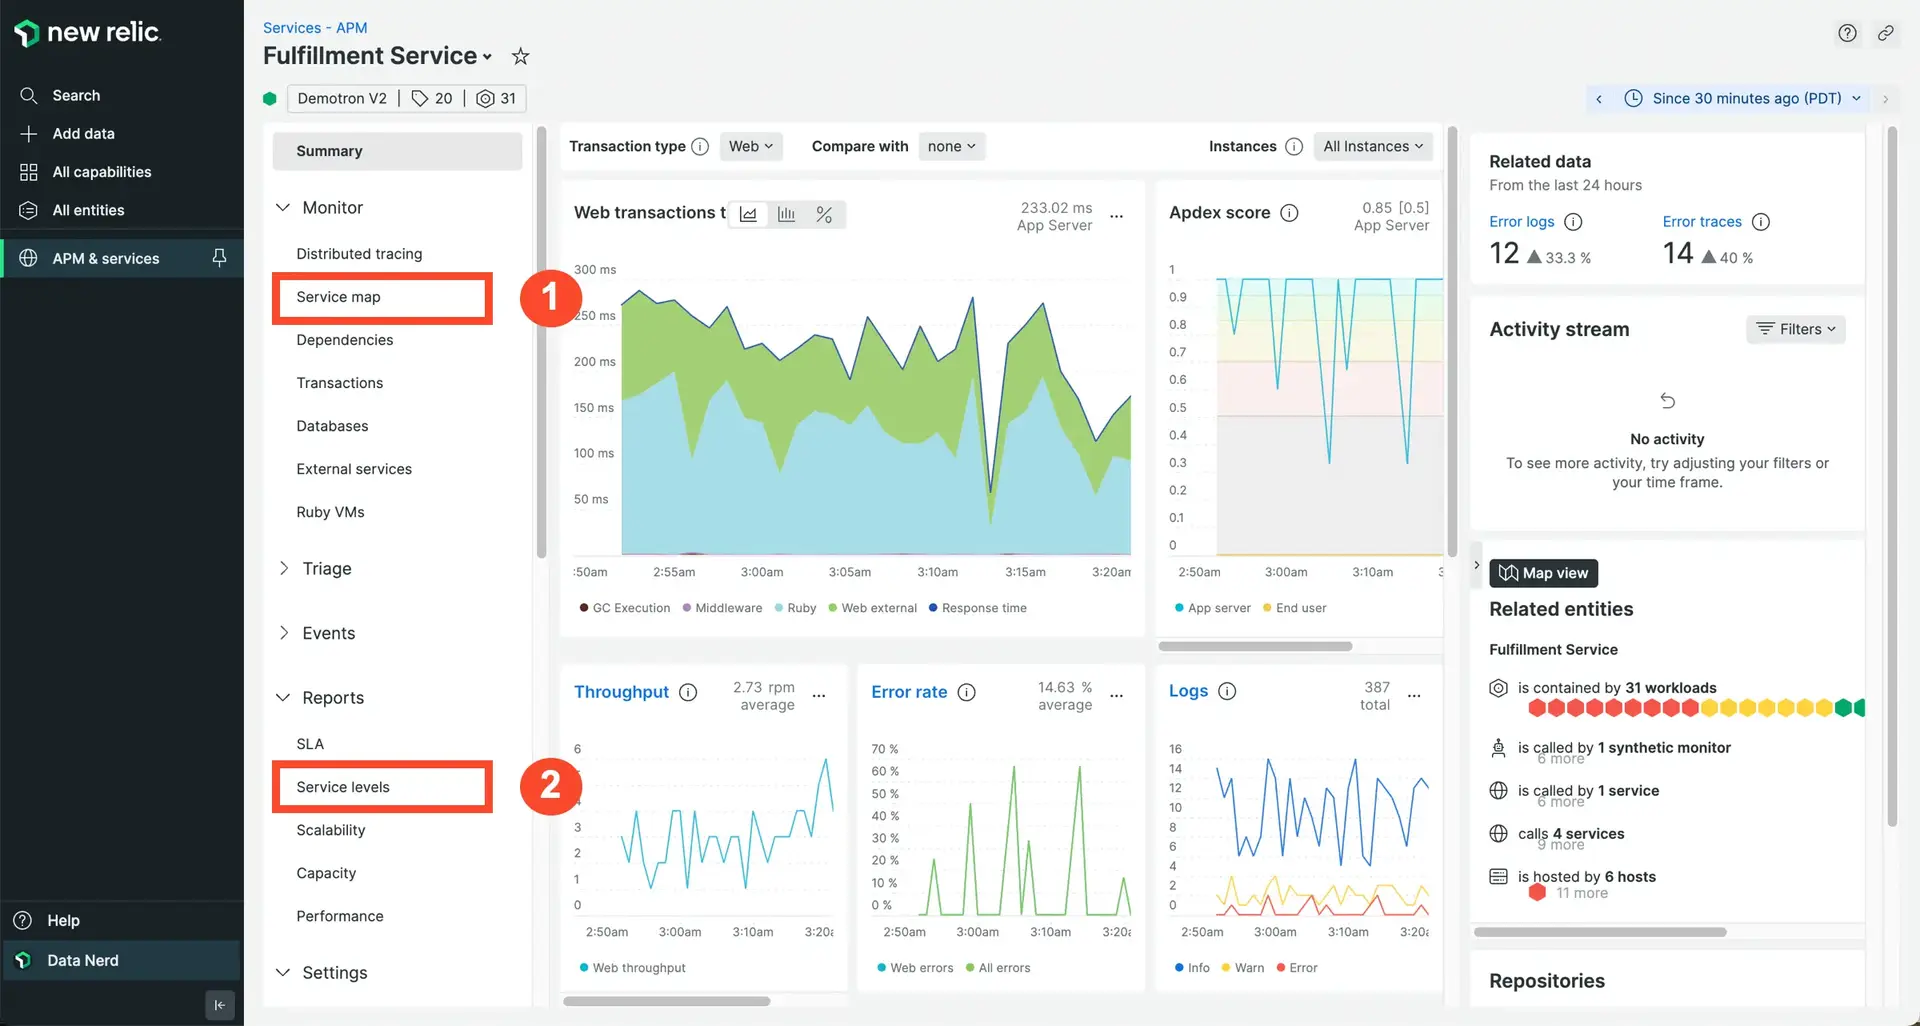Viewport: 1920px width, 1026px height.
Task: Unpin APM & services with pin icon
Action: click(219, 258)
